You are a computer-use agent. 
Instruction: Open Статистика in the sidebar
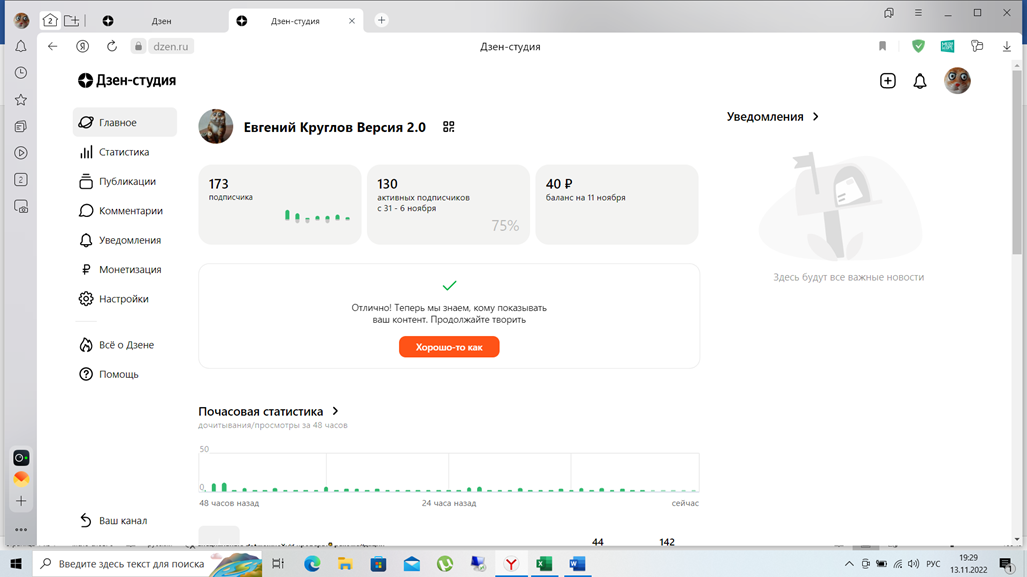(114, 152)
